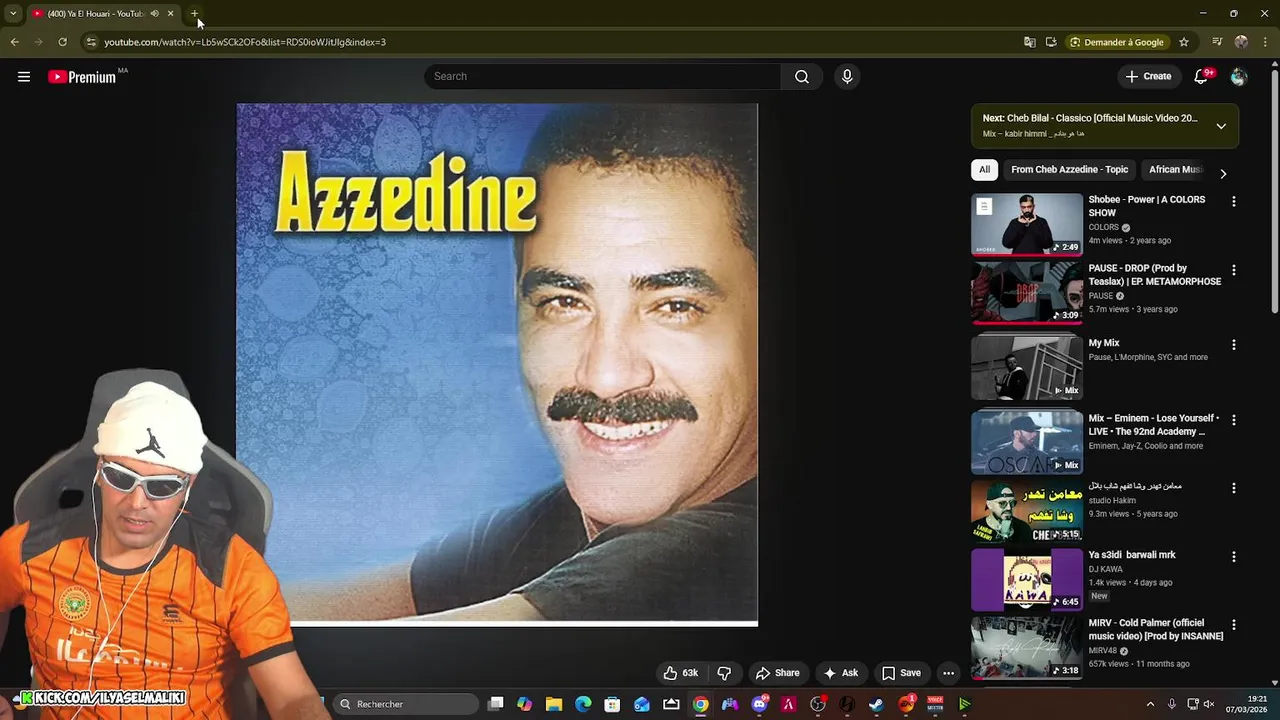This screenshot has height=720, width=1280.
Task: Open Microsoft Store from taskbar
Action: tap(612, 704)
